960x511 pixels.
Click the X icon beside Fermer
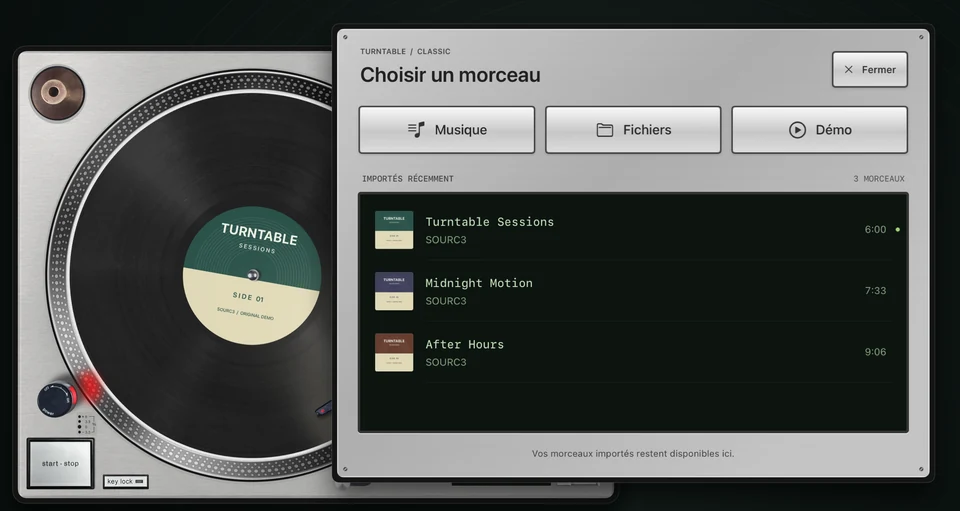pos(849,70)
